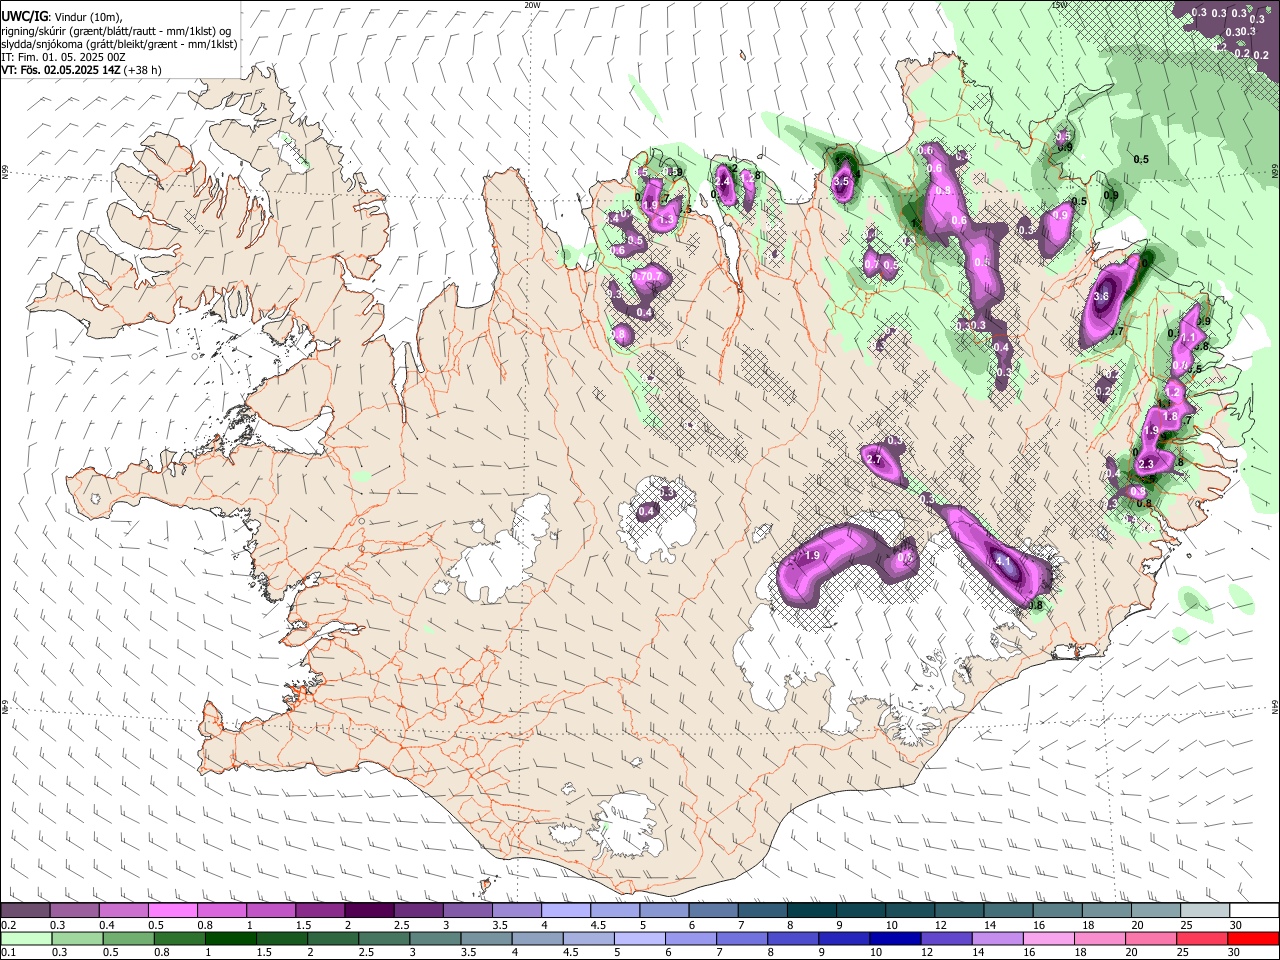Click the lower-row legend swatch labeled 2
This screenshot has height=960, width=1280.
pyautogui.click(x=332, y=938)
